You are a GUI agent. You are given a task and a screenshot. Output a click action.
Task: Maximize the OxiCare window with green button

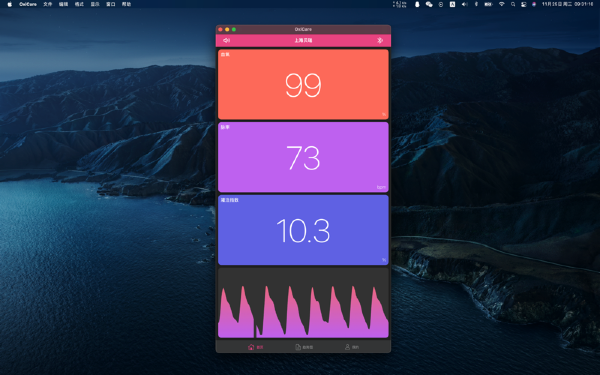234,29
